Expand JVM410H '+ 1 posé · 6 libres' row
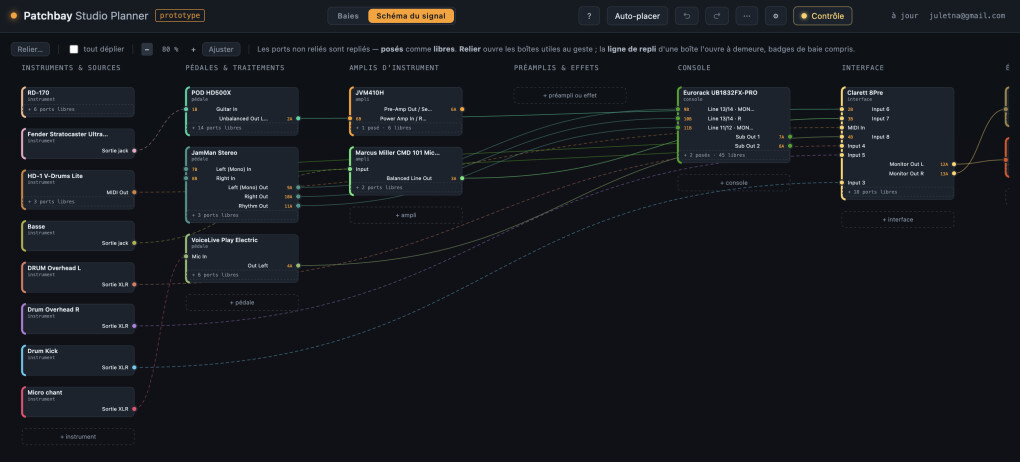Image resolution: width=1020 pixels, height=462 pixels. tap(407, 128)
